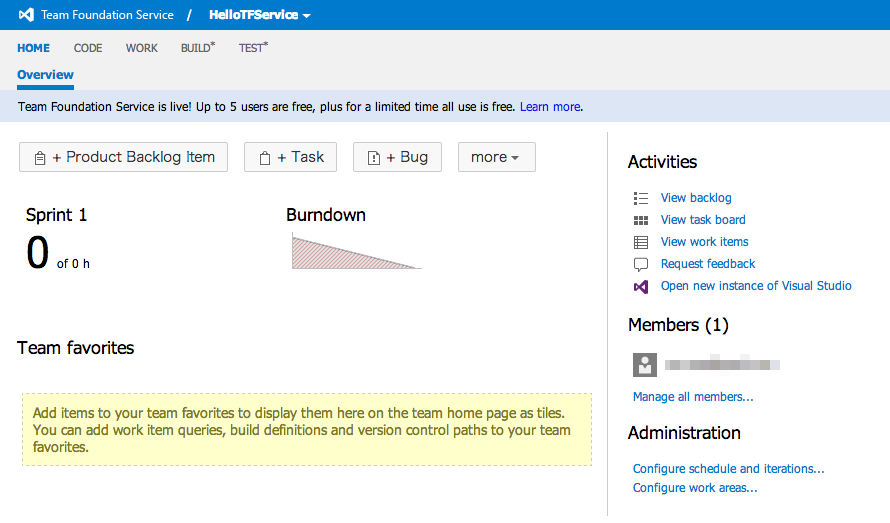The width and height of the screenshot is (890, 523).
Task: Click the purple Visual Studio instance icon
Action: pos(641,286)
